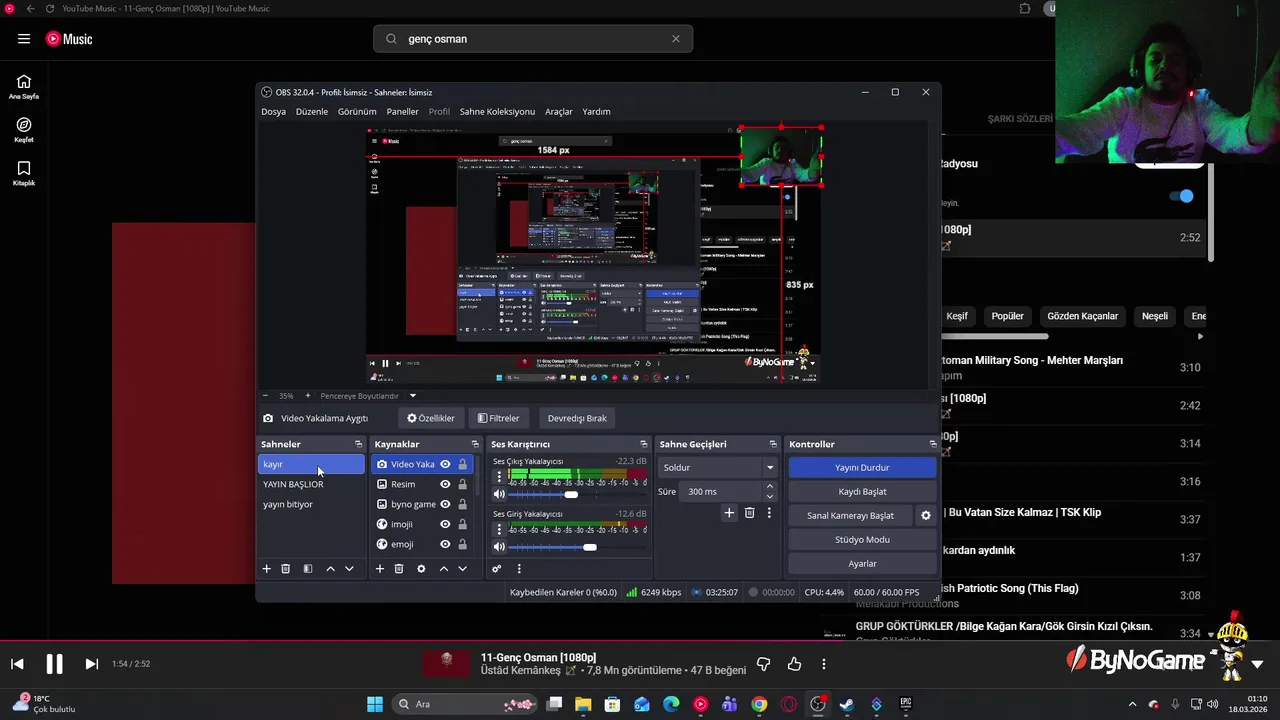This screenshot has width=1280, height=720.
Task: Open the Düzenle menu
Action: [312, 111]
